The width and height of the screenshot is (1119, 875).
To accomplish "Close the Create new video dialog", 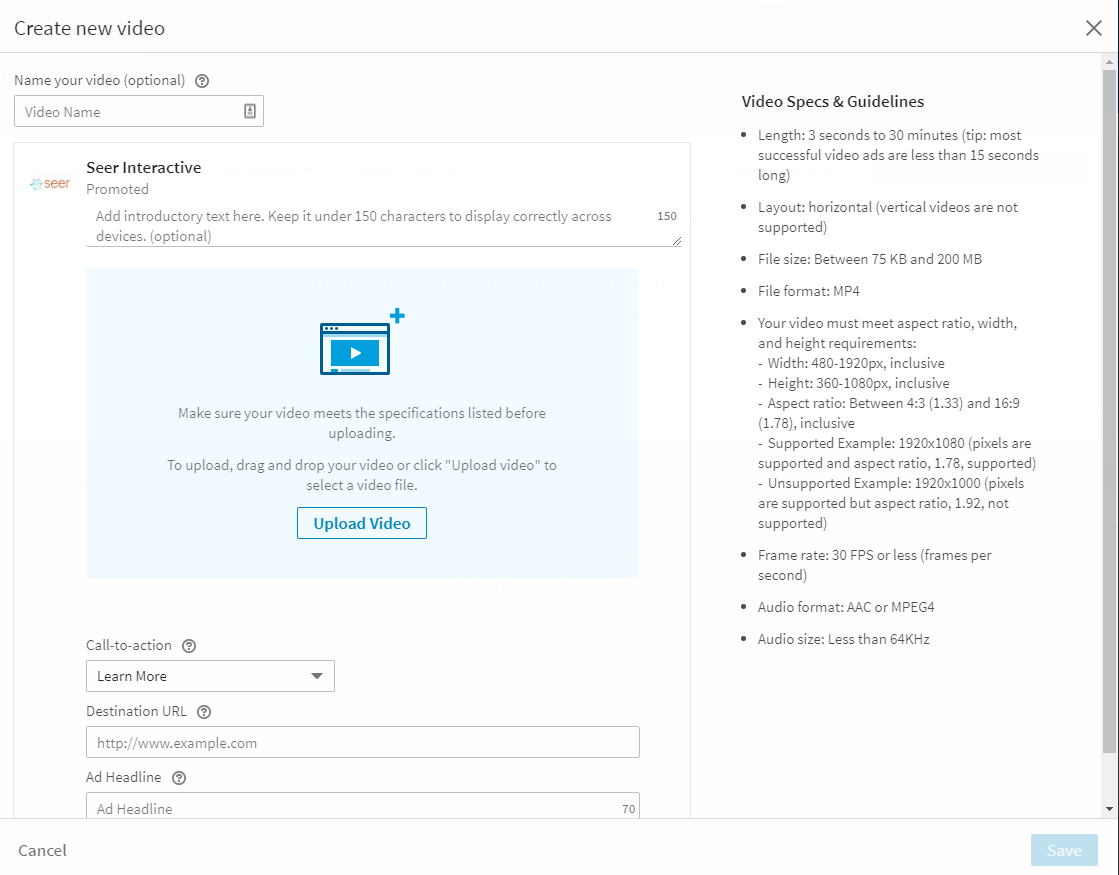I will coord(1093,28).
